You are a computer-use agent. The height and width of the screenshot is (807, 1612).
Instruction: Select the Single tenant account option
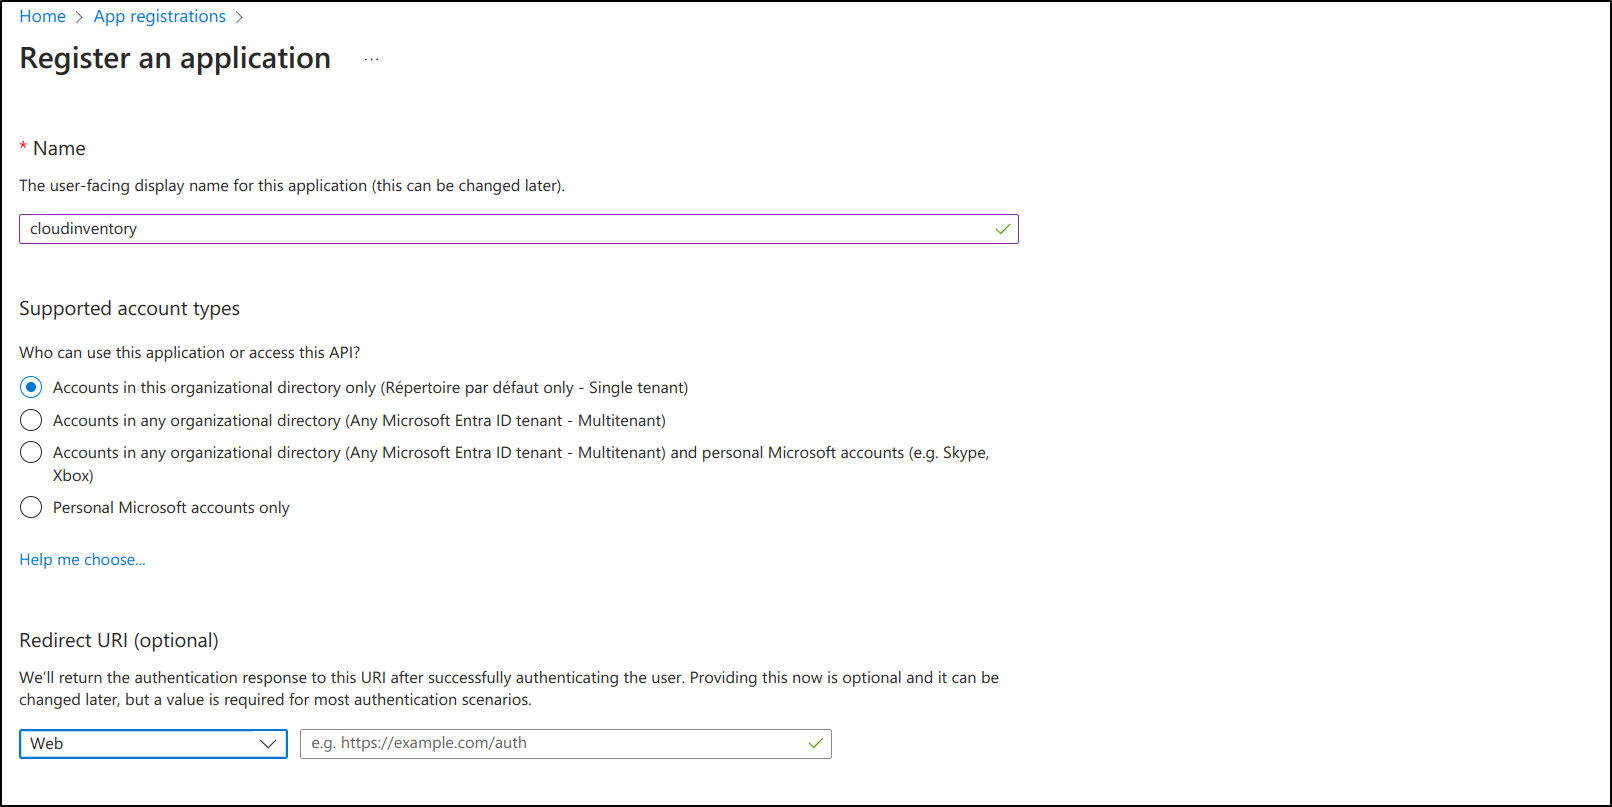pos(31,388)
